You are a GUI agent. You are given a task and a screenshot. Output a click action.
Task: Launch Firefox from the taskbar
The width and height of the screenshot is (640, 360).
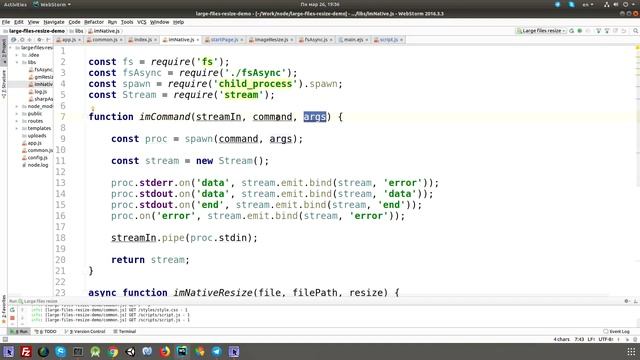(165, 351)
